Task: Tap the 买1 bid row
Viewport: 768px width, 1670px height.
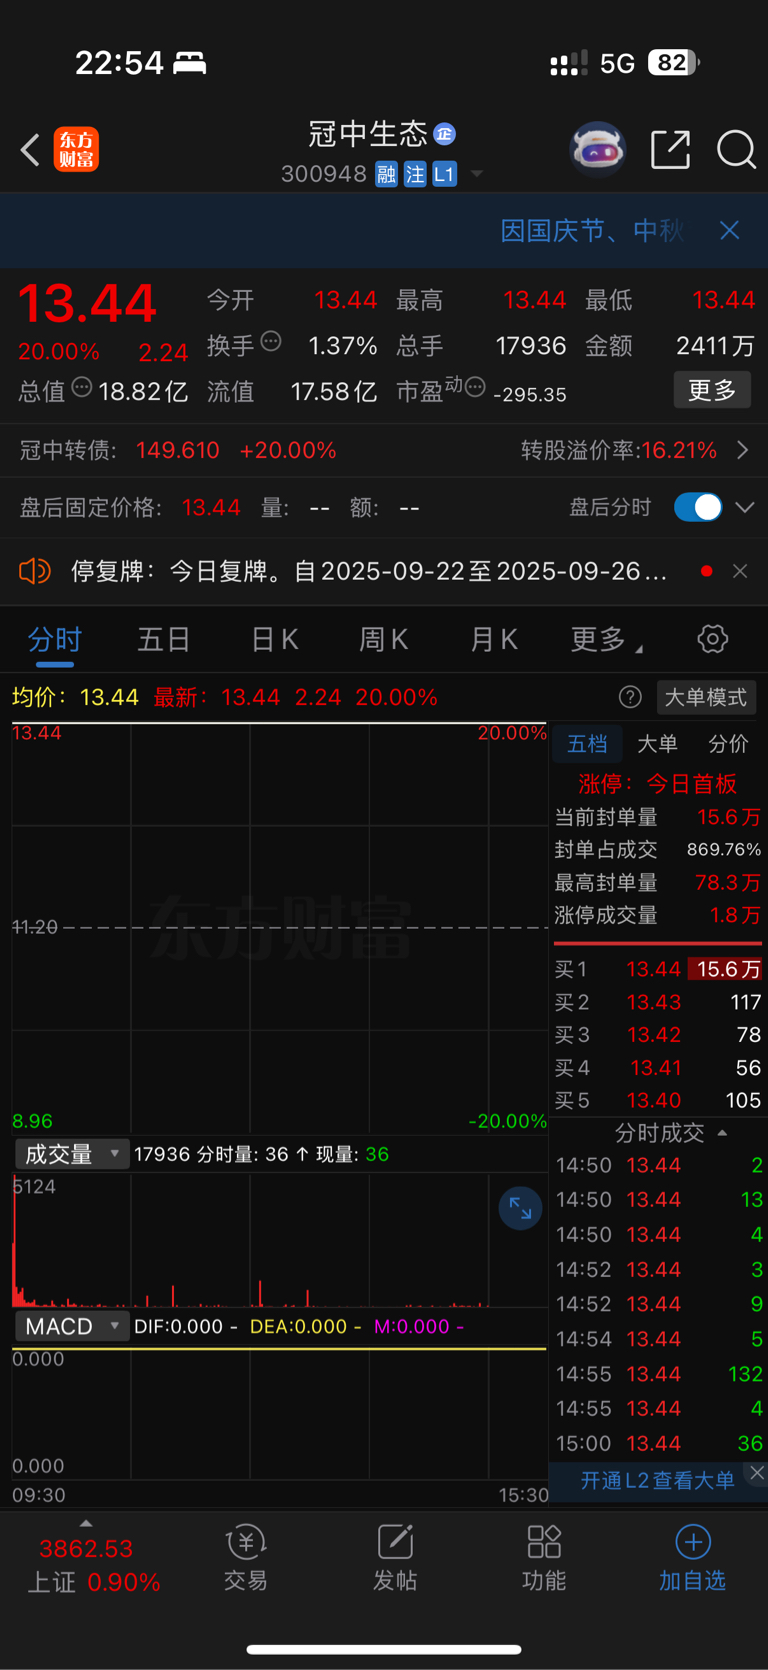Action: click(x=658, y=969)
